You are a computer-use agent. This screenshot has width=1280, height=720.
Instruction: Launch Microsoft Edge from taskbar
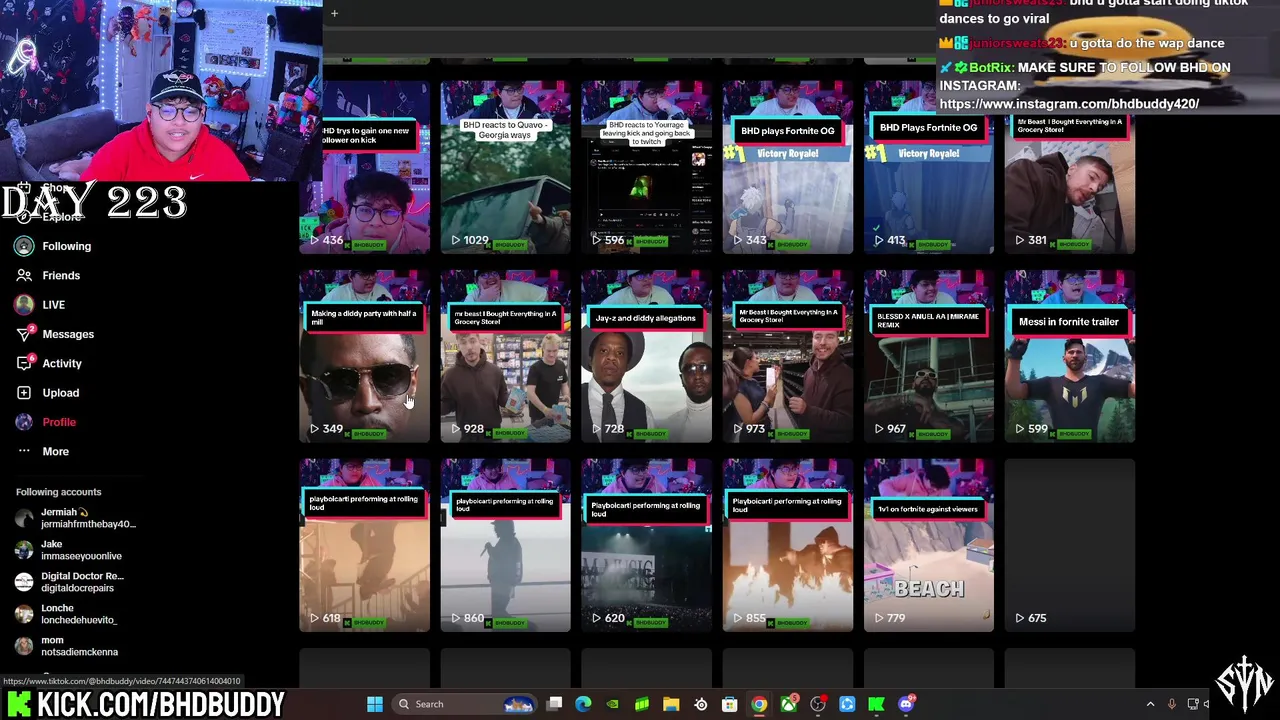point(584,704)
